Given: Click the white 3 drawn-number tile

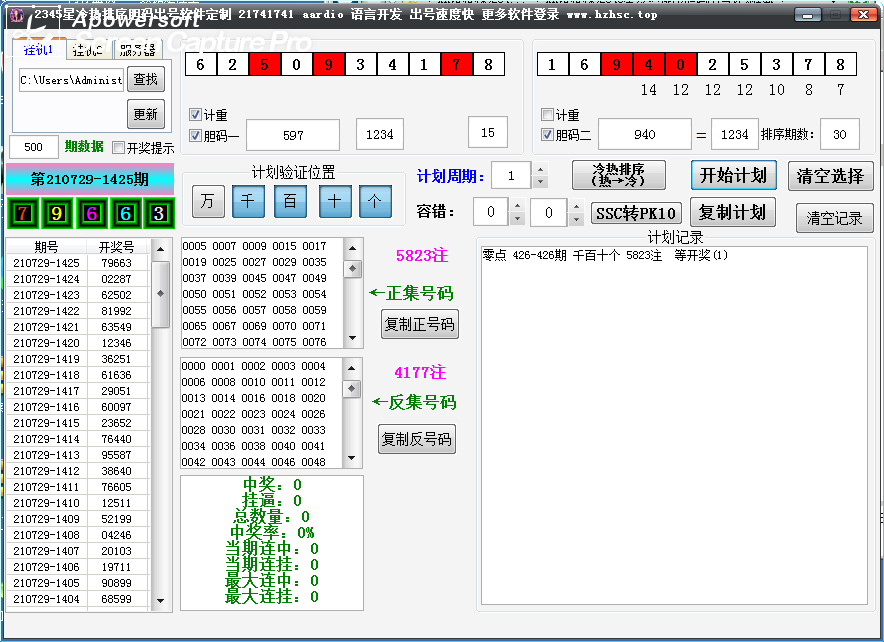Looking at the screenshot, I should pyautogui.click(x=159, y=213).
